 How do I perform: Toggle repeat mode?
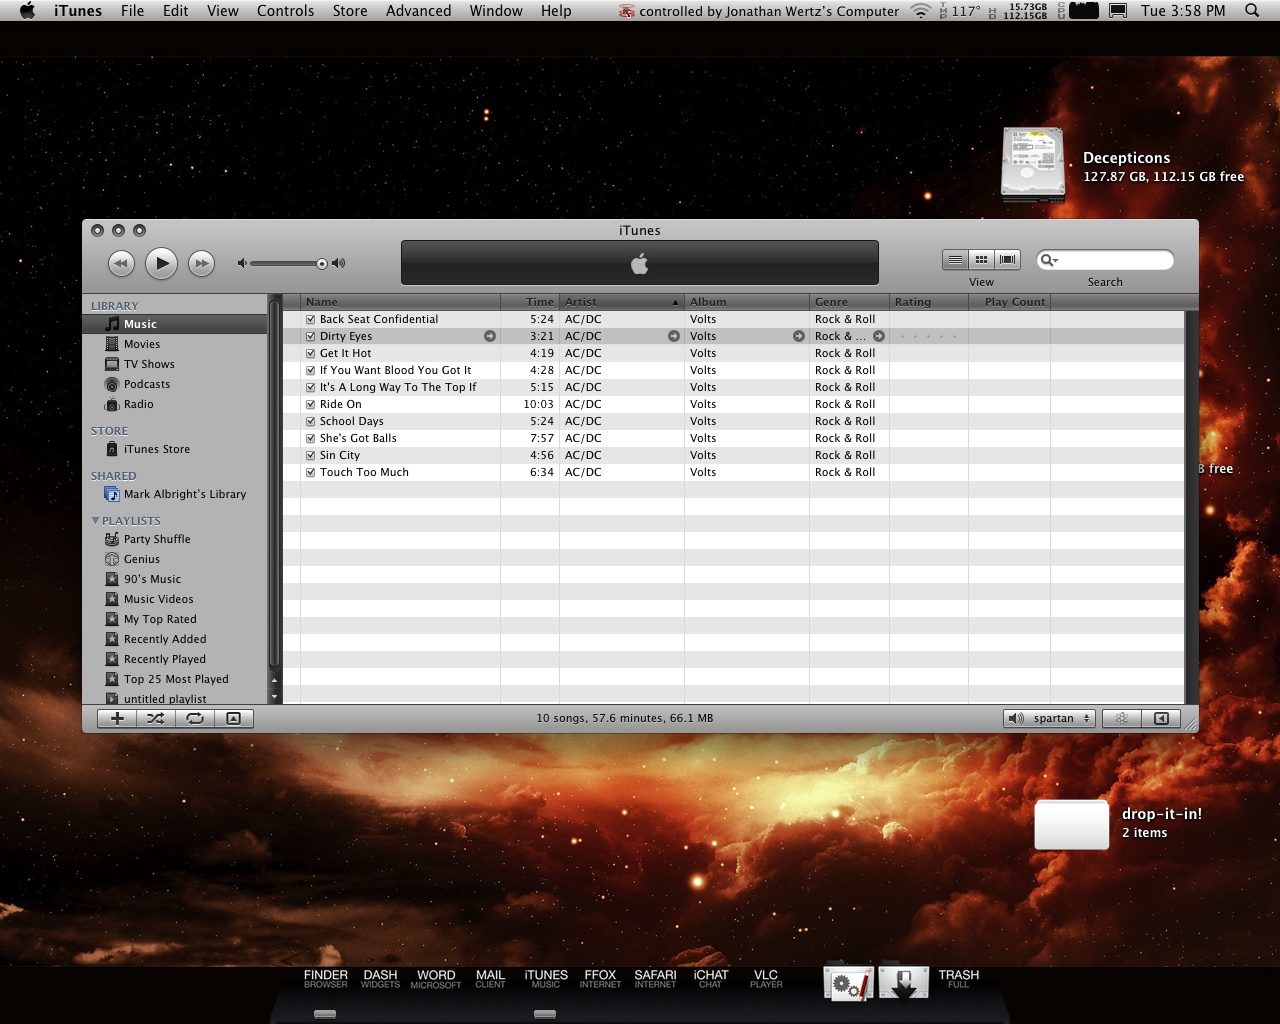195,718
